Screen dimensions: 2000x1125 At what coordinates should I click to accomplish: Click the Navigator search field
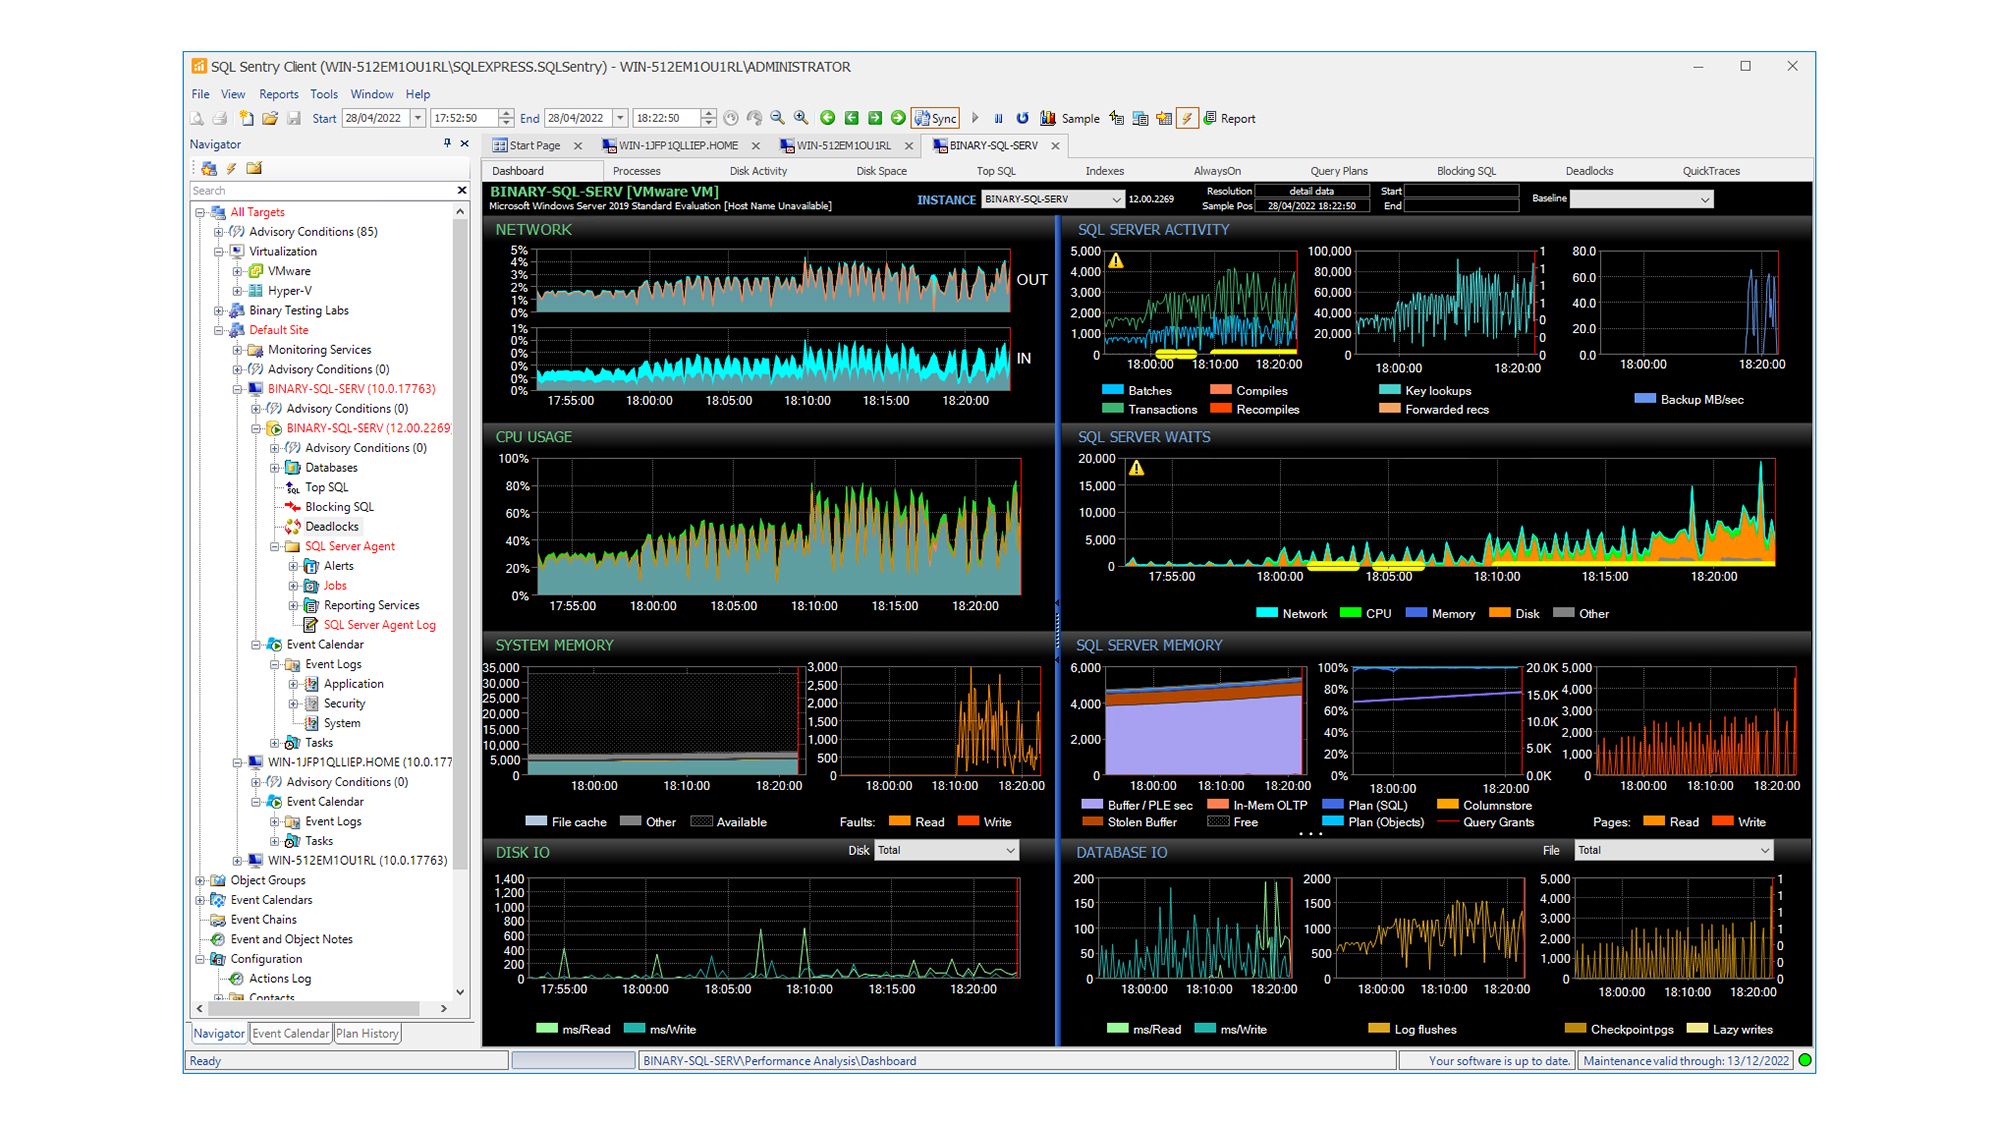(x=322, y=190)
